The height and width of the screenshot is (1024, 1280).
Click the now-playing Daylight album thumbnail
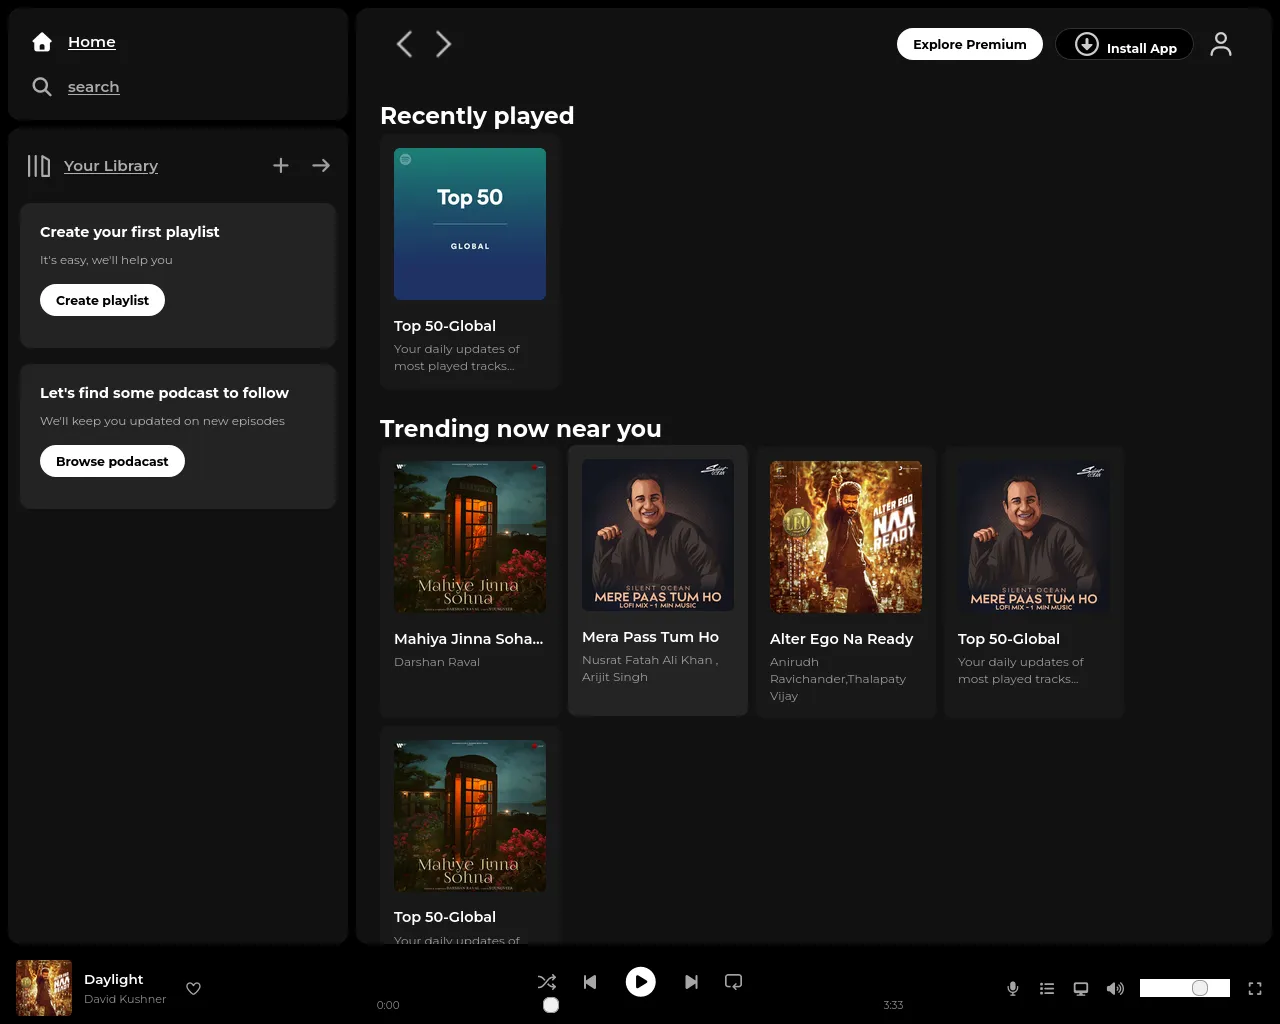44,988
